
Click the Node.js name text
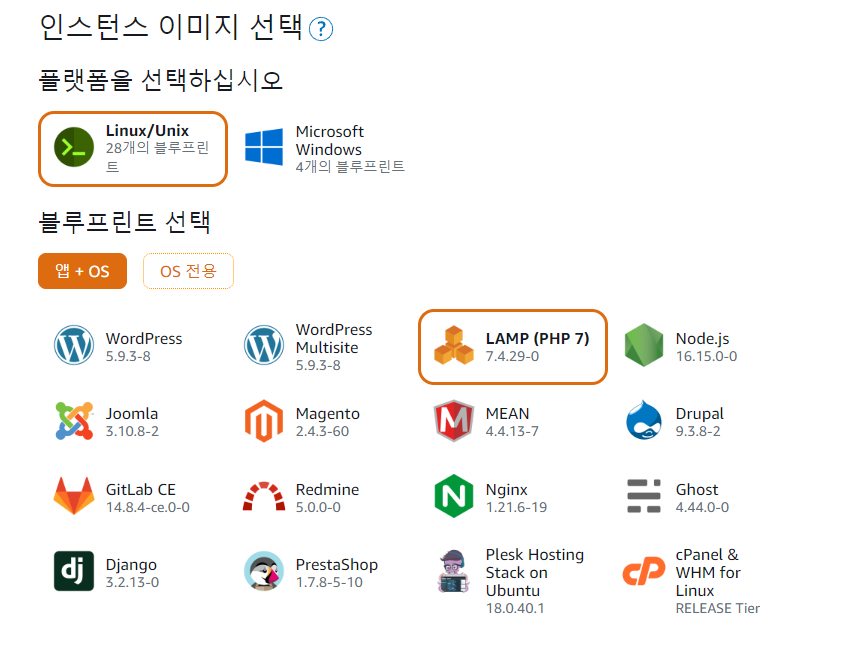click(x=703, y=339)
